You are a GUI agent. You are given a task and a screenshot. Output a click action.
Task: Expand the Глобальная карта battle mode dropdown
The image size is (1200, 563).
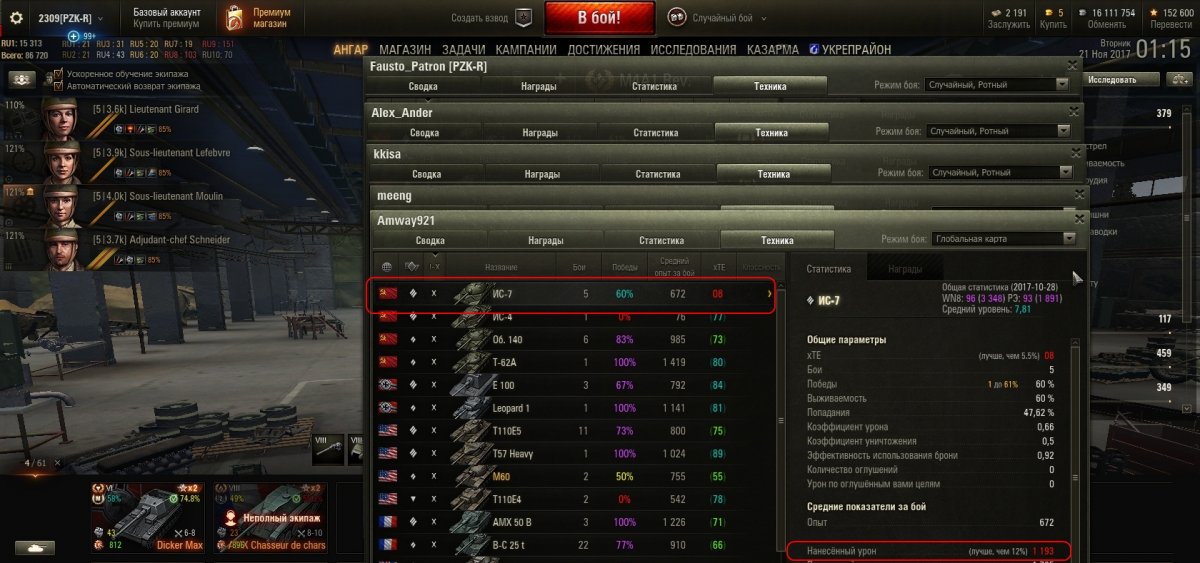1003,239
